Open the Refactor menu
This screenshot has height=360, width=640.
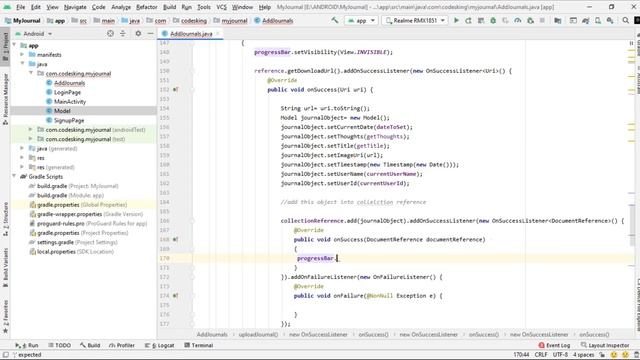pyautogui.click(x=147, y=7)
